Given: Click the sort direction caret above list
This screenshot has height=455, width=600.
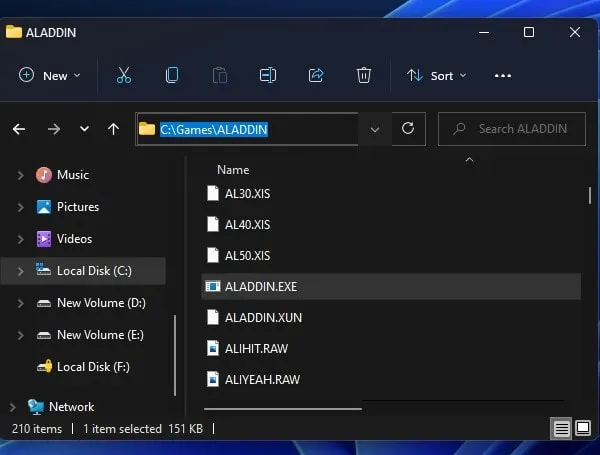Looking at the screenshot, I should pyautogui.click(x=469, y=159).
